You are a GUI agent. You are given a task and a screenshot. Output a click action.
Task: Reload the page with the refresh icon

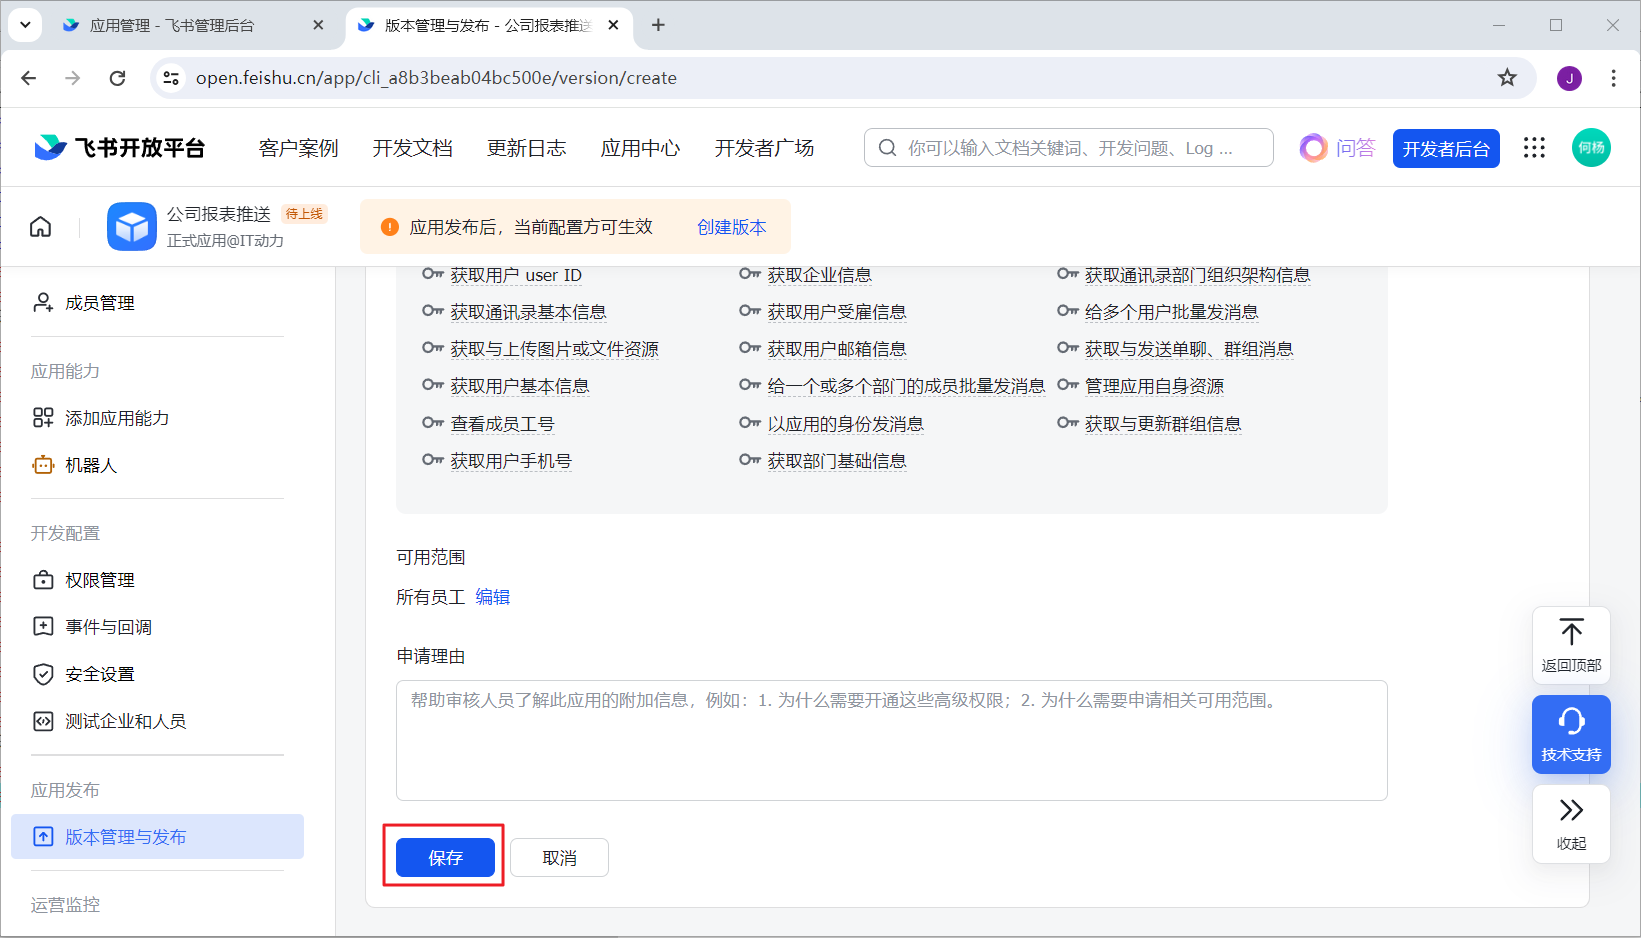click(117, 78)
